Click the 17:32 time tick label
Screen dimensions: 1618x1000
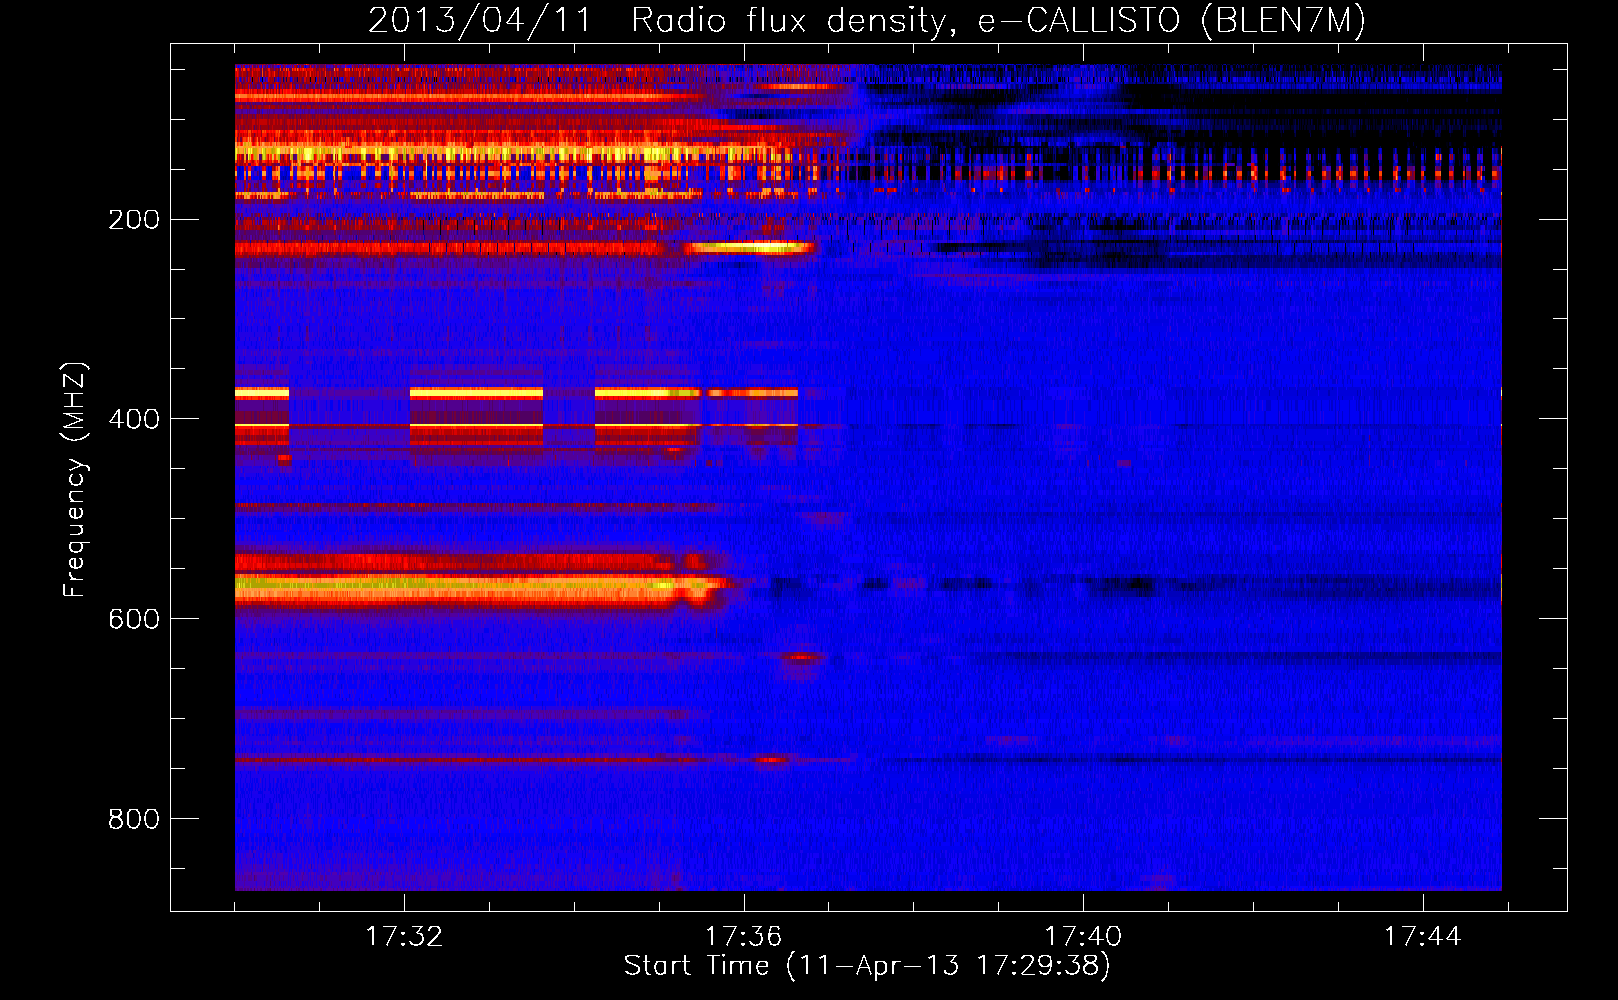coord(404,936)
